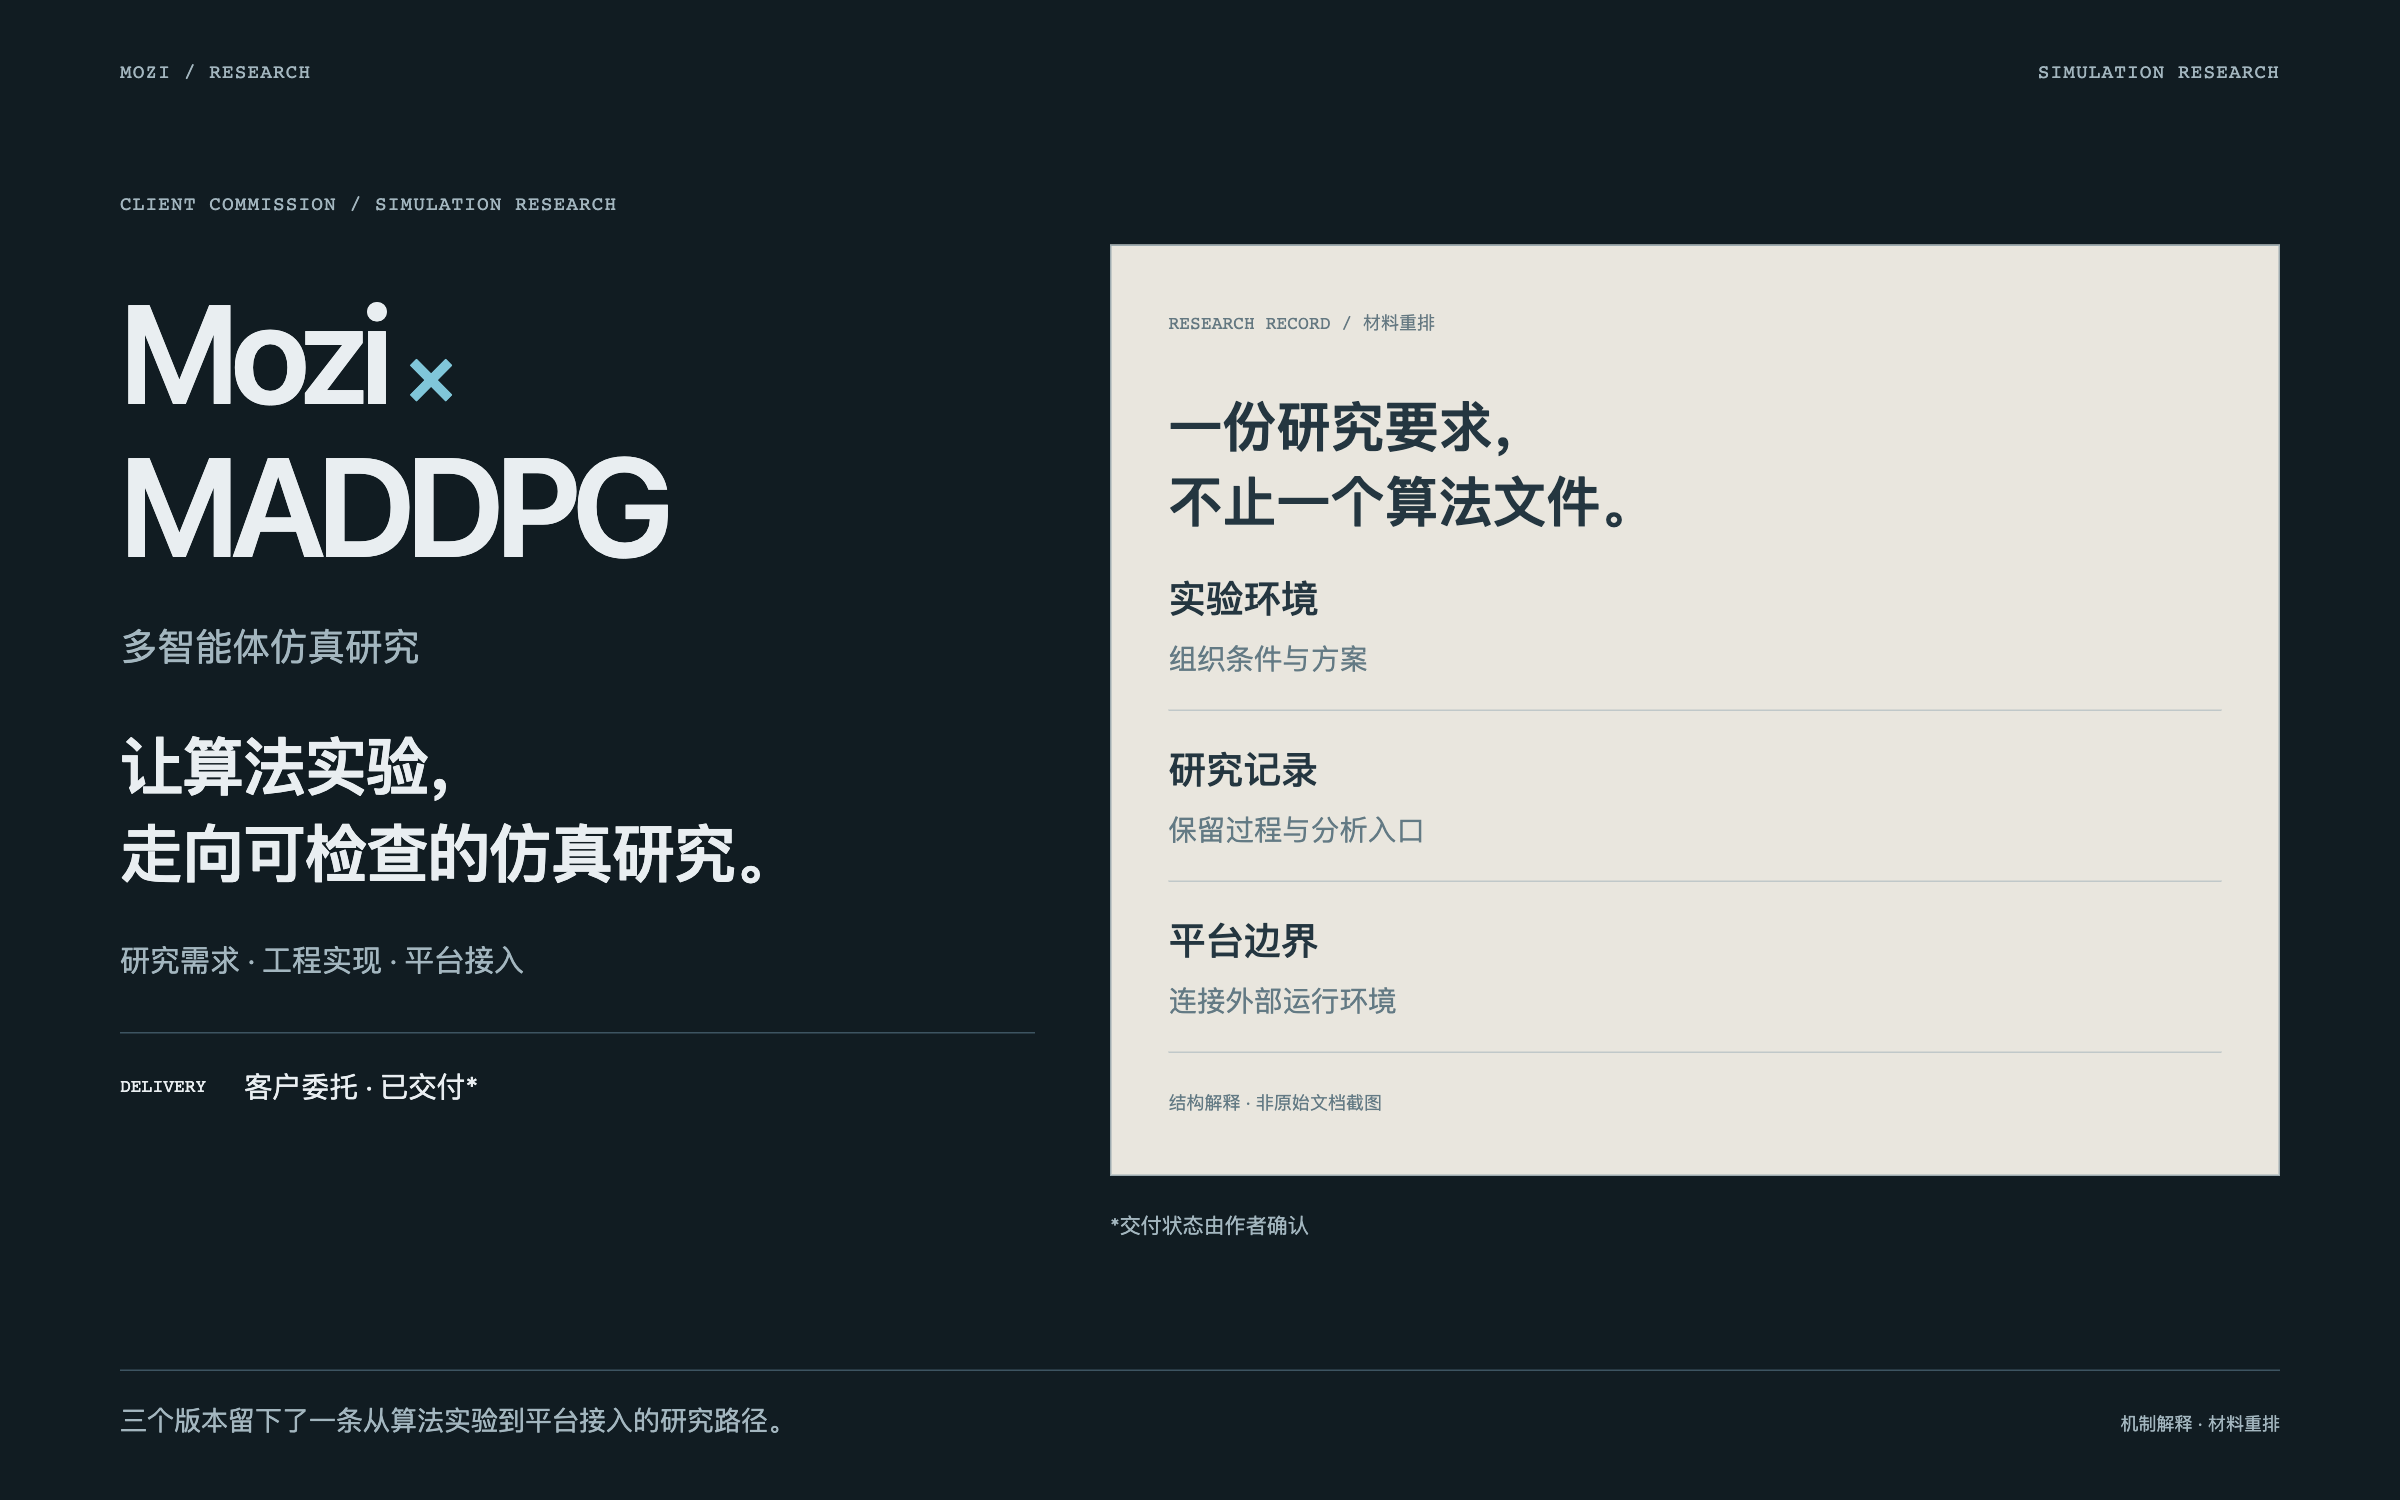Click SIMULATION RESEARCH at top right
Image resolution: width=2400 pixels, height=1500 pixels.
(x=2158, y=72)
